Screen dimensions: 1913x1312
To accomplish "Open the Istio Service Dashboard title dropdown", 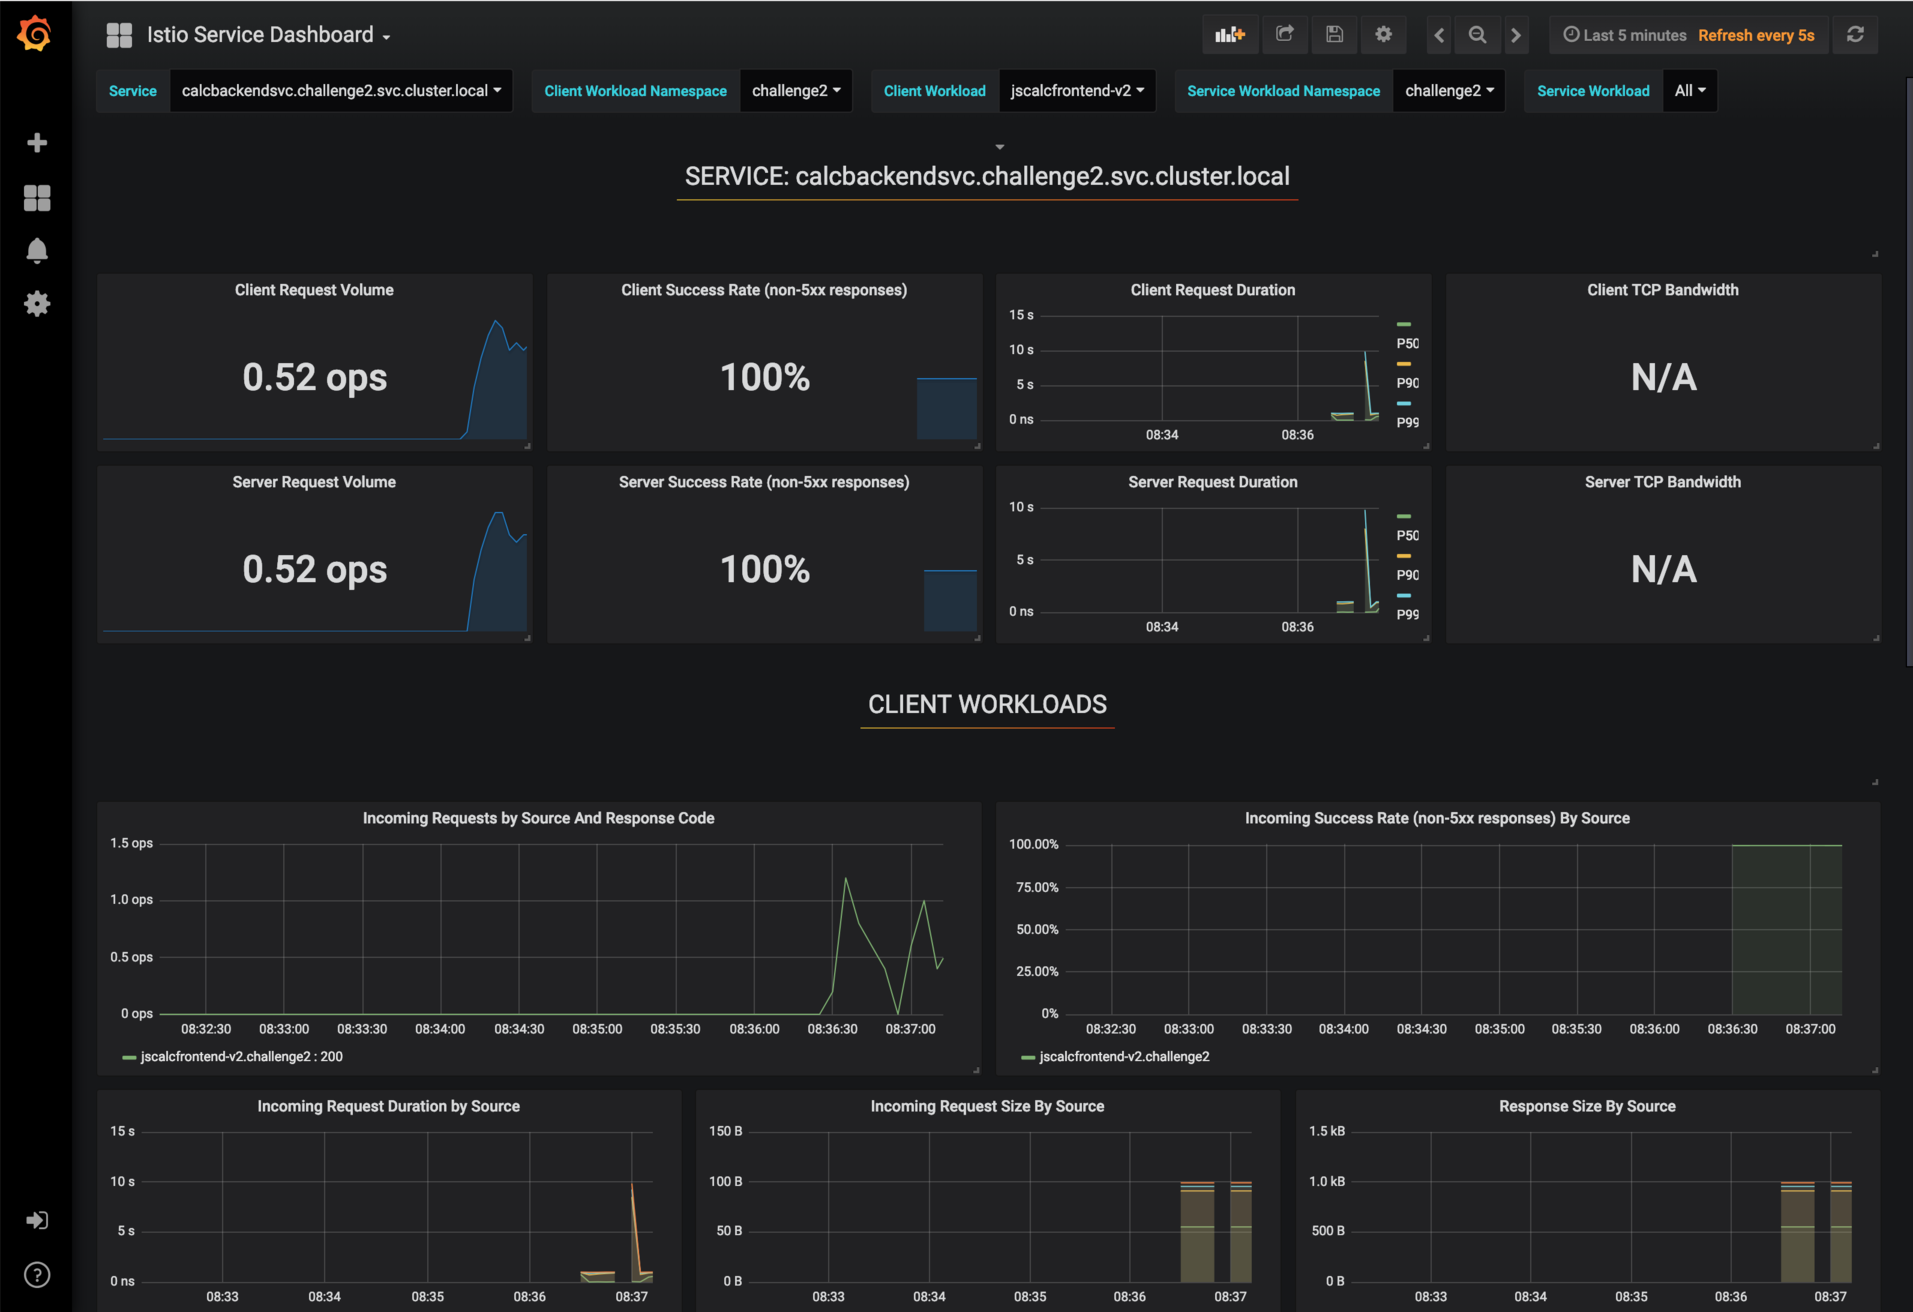I will coord(268,35).
